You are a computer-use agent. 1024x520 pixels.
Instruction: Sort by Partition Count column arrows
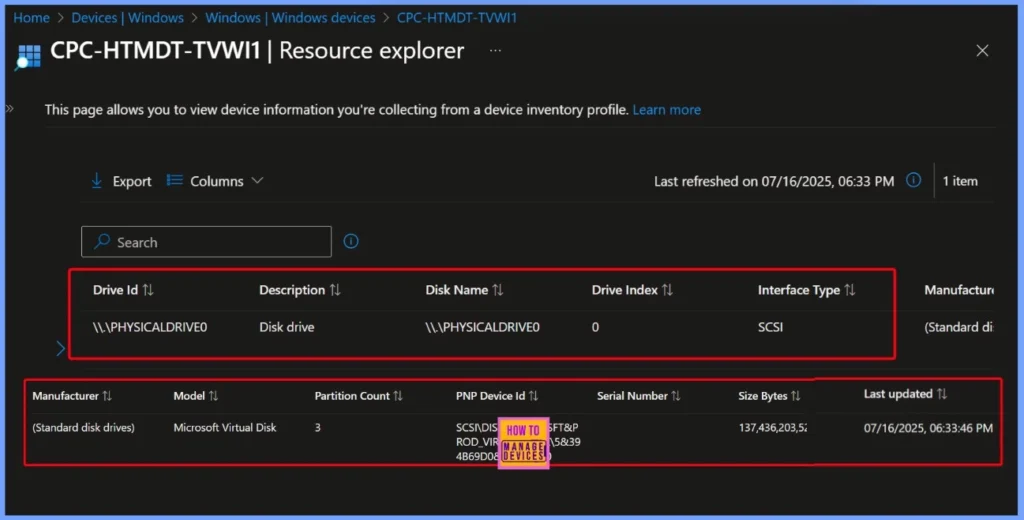(x=398, y=396)
